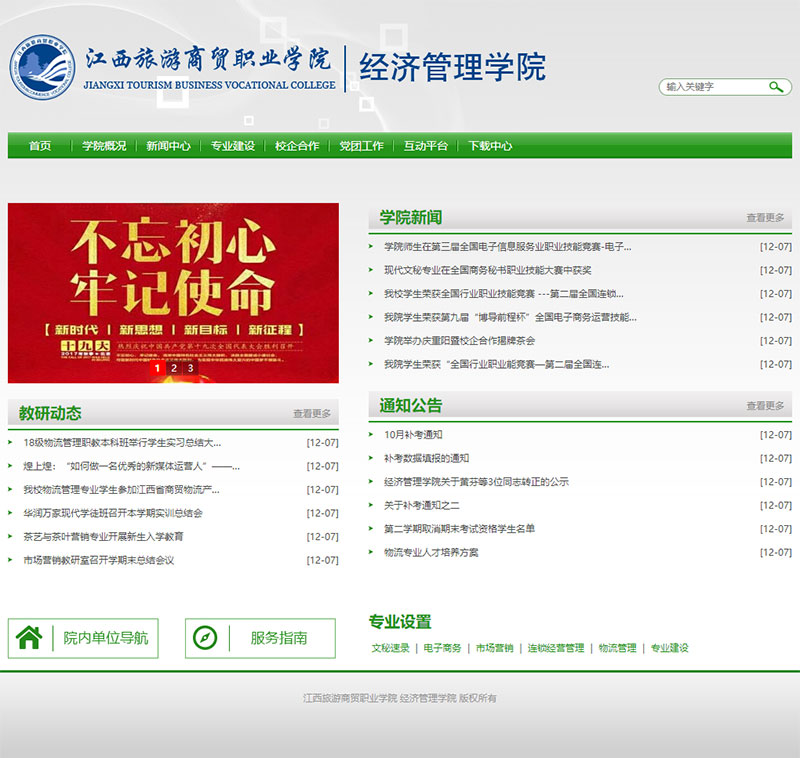Click the 院内单位导航 button
The width and height of the screenshot is (800, 758).
pyautogui.click(x=83, y=638)
